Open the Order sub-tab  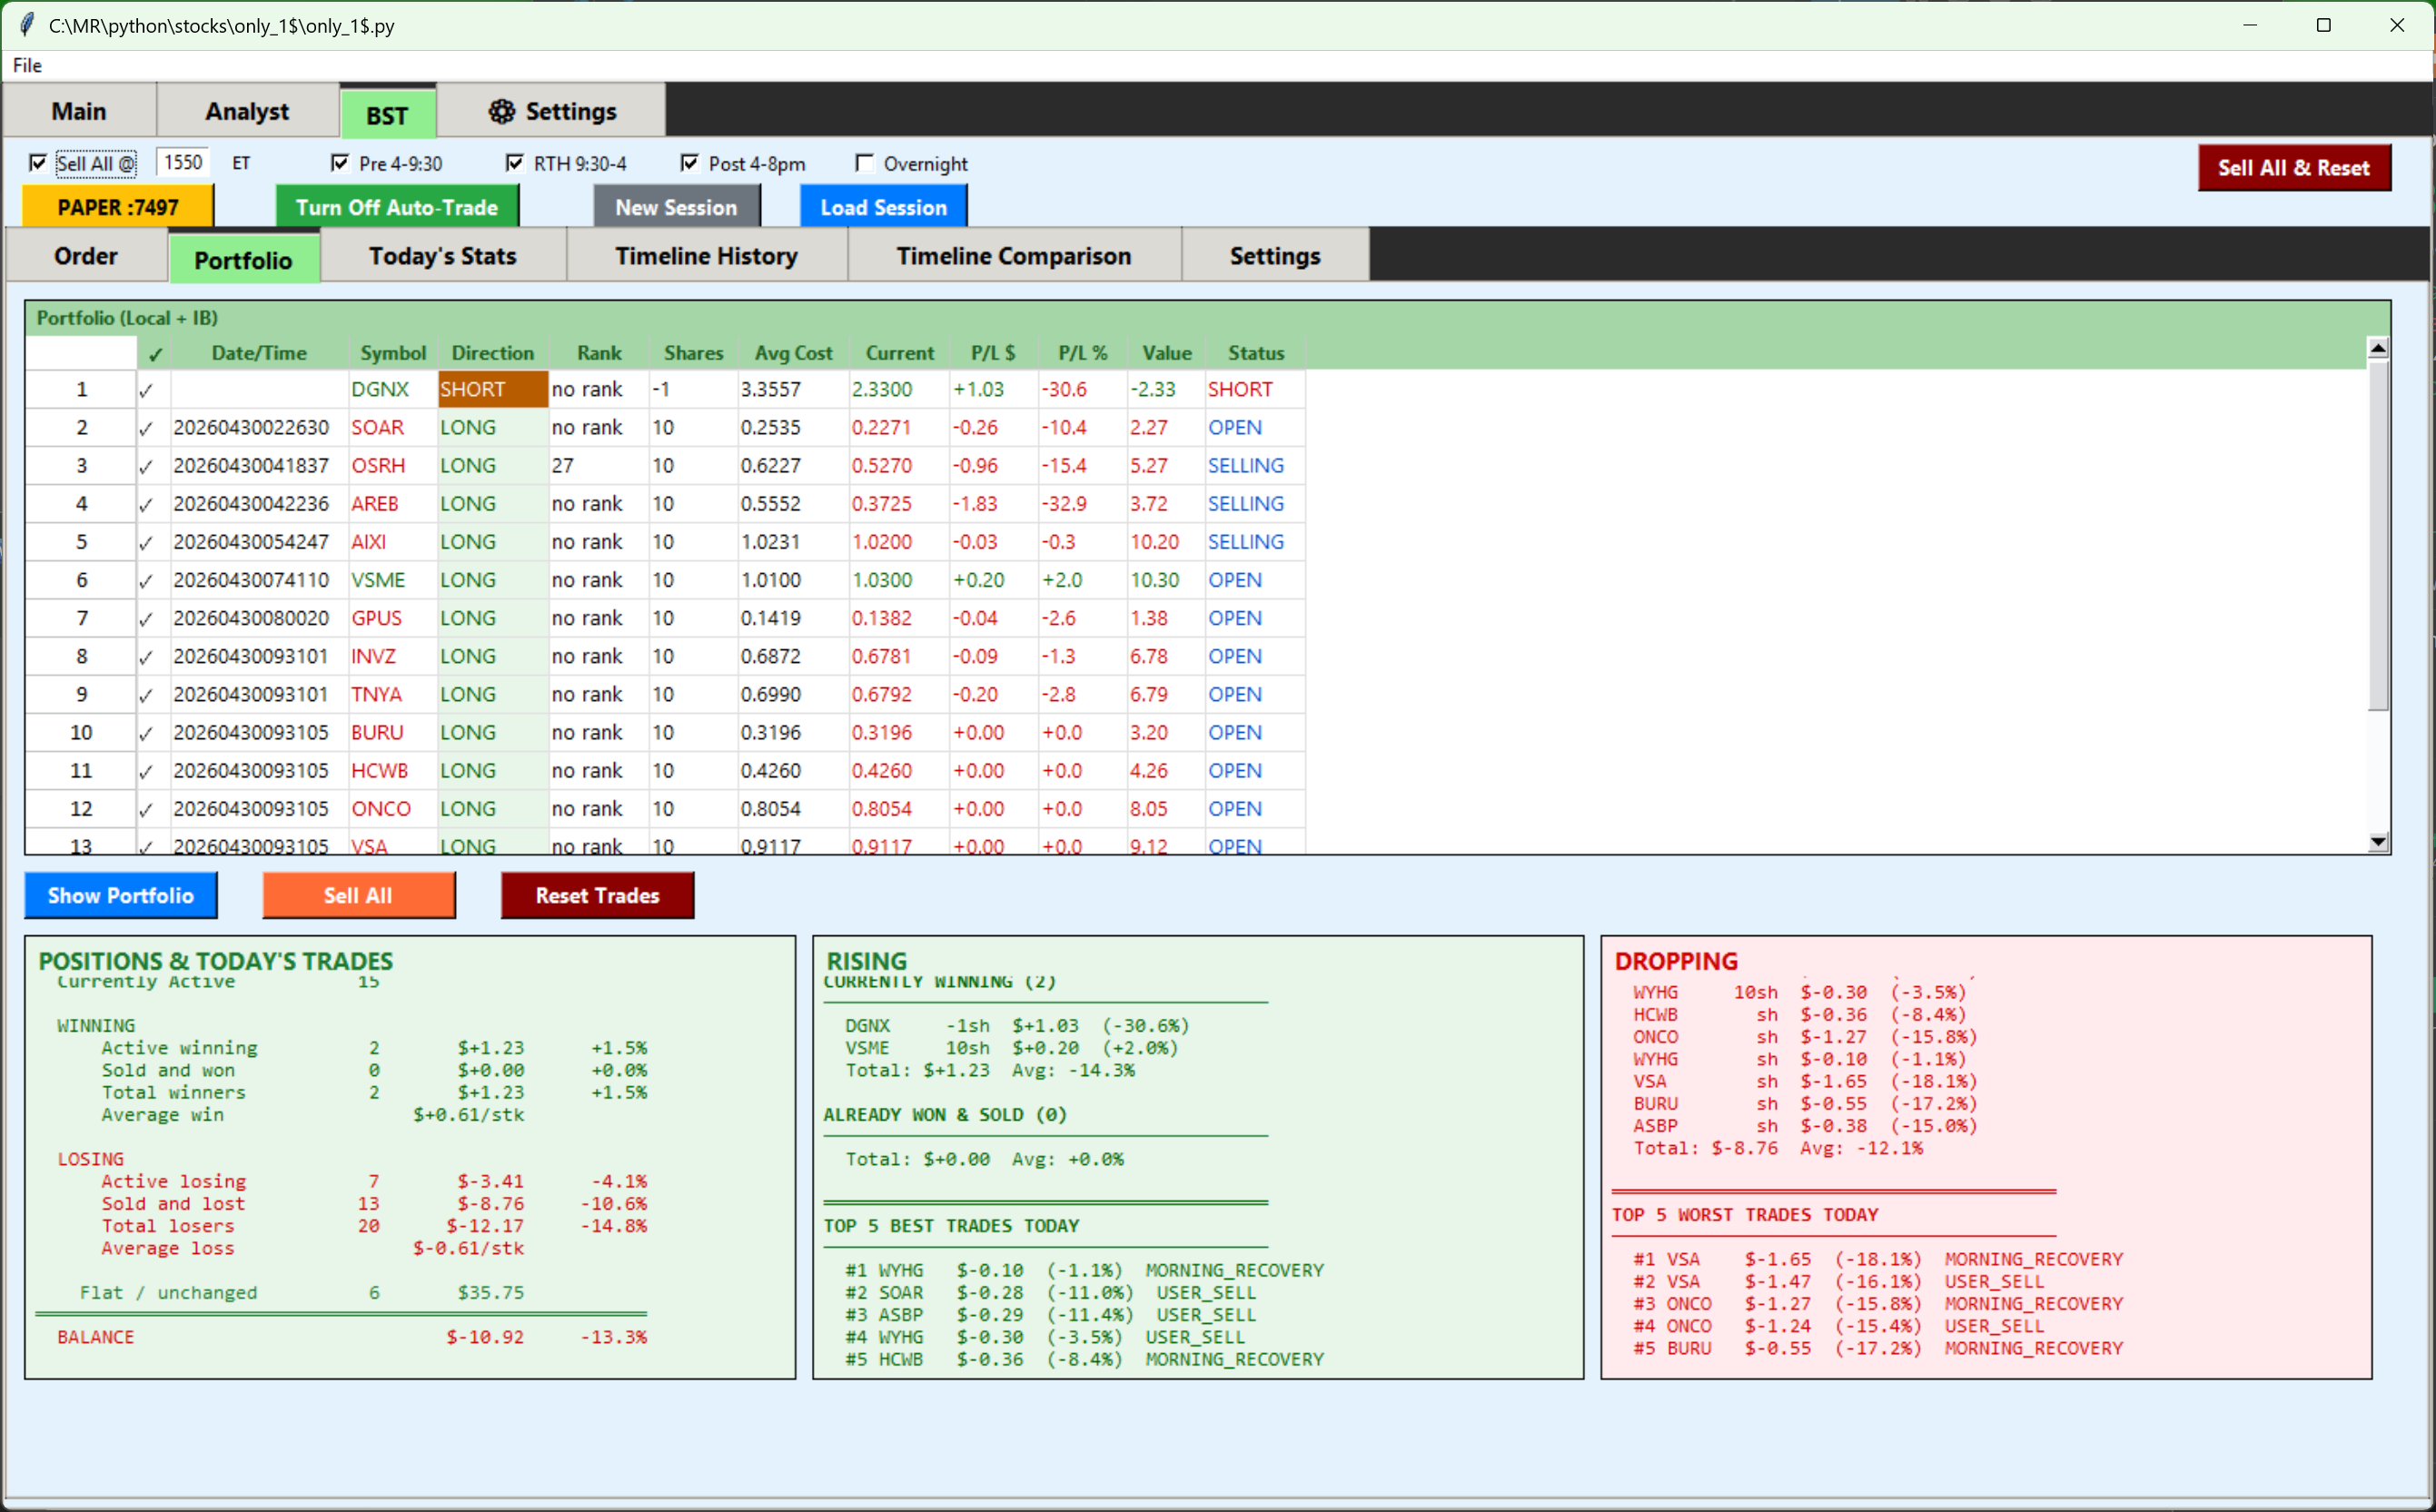pos(86,256)
